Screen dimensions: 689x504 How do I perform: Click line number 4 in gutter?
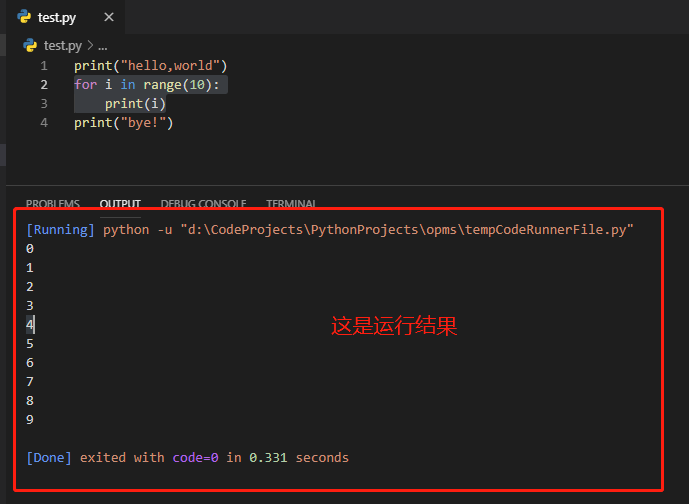pos(44,123)
